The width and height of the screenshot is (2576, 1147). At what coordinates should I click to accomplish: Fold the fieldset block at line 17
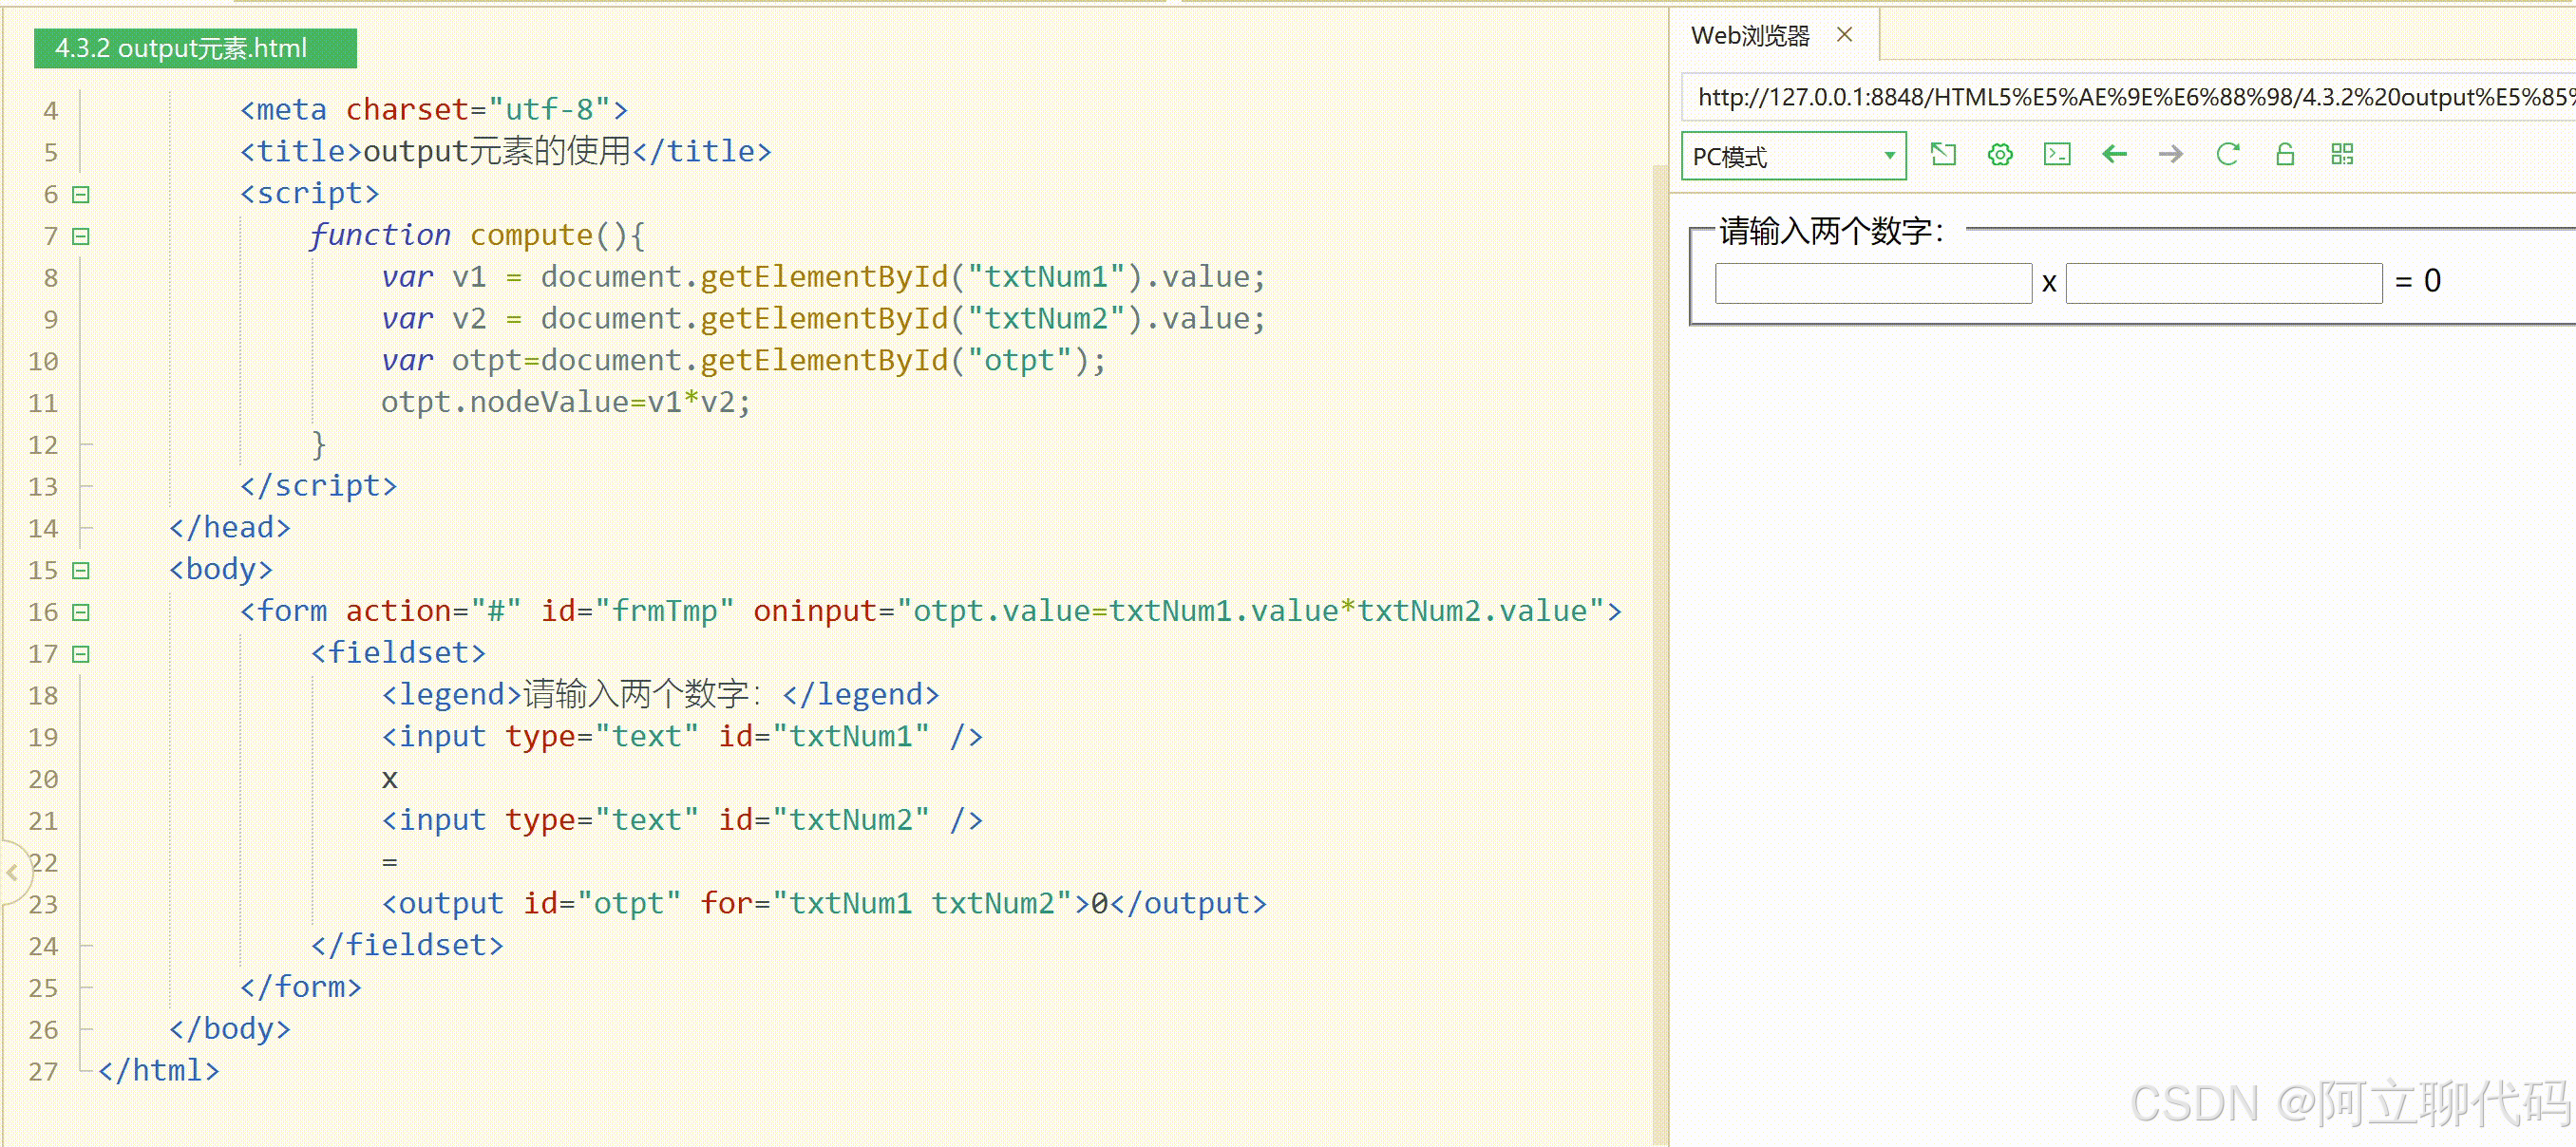point(81,654)
